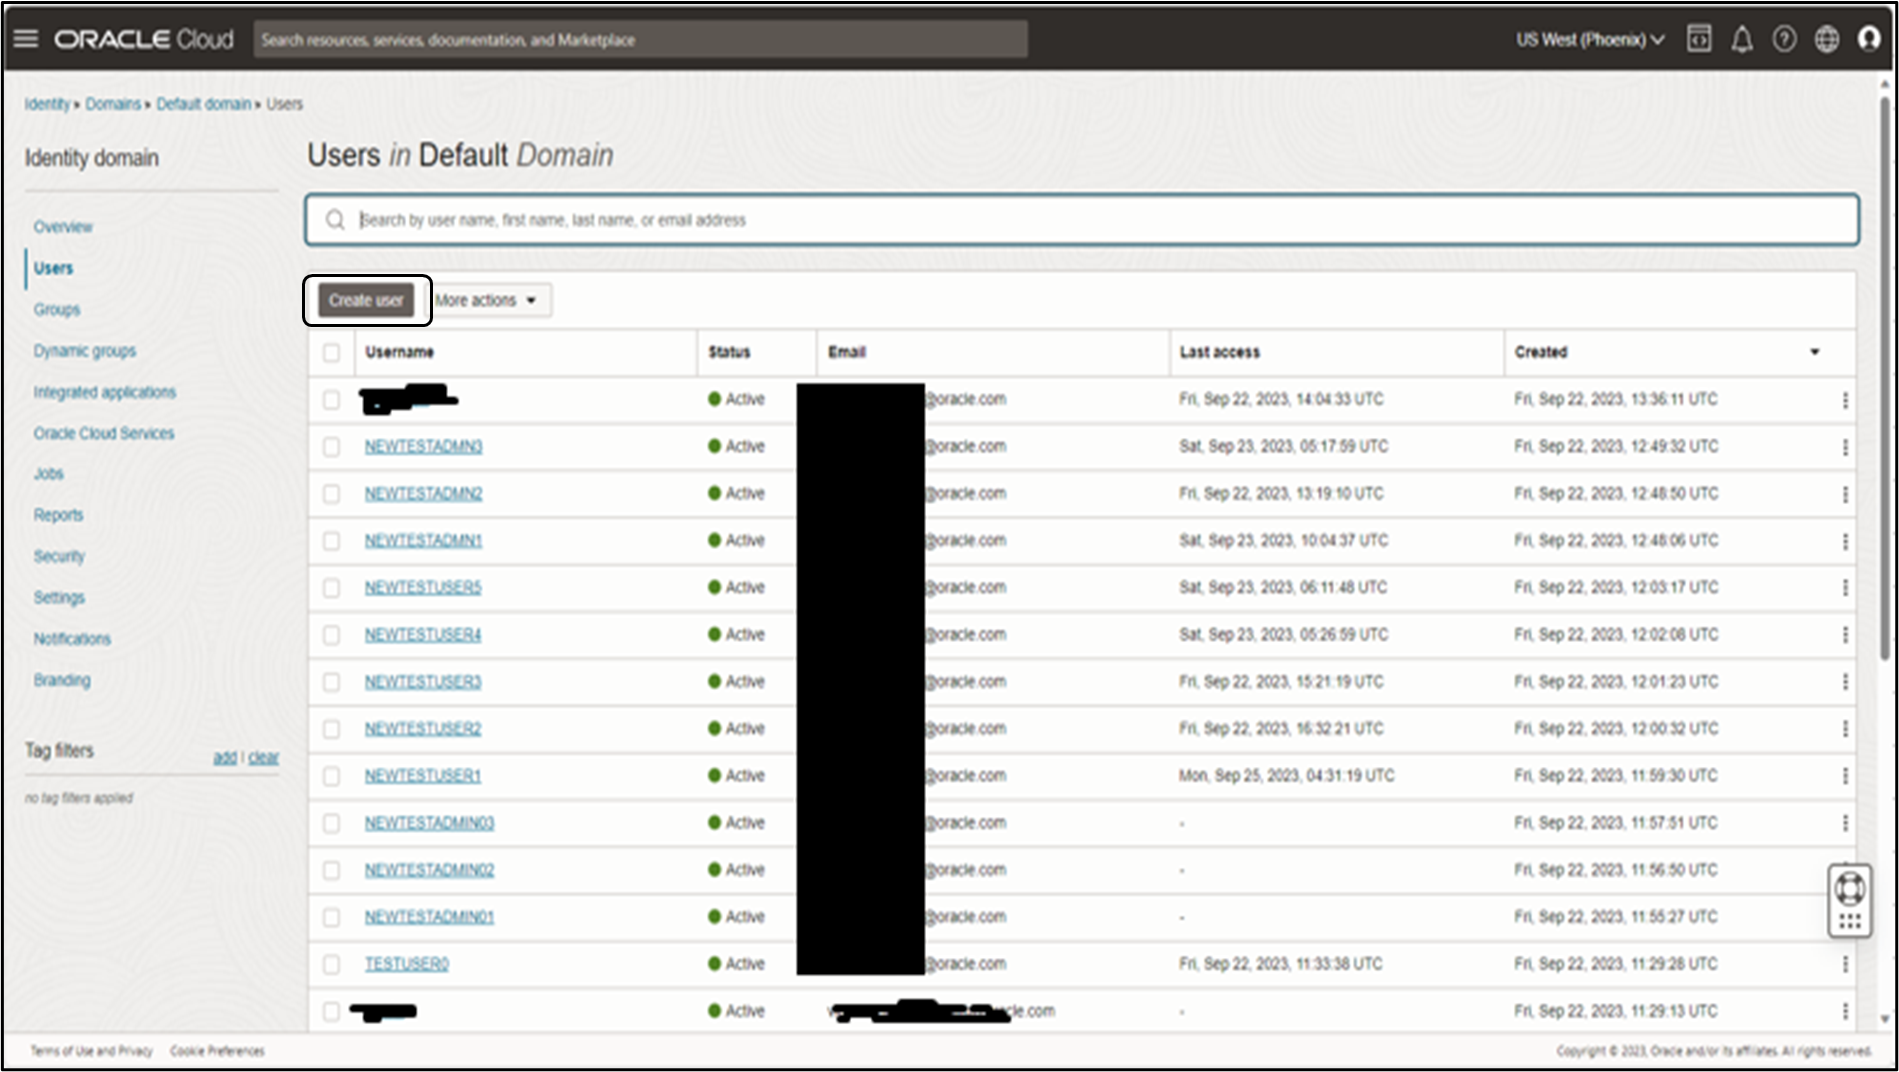The width and height of the screenshot is (1899, 1072).
Task: Sort table by Last access column header
Action: pos(1219,352)
